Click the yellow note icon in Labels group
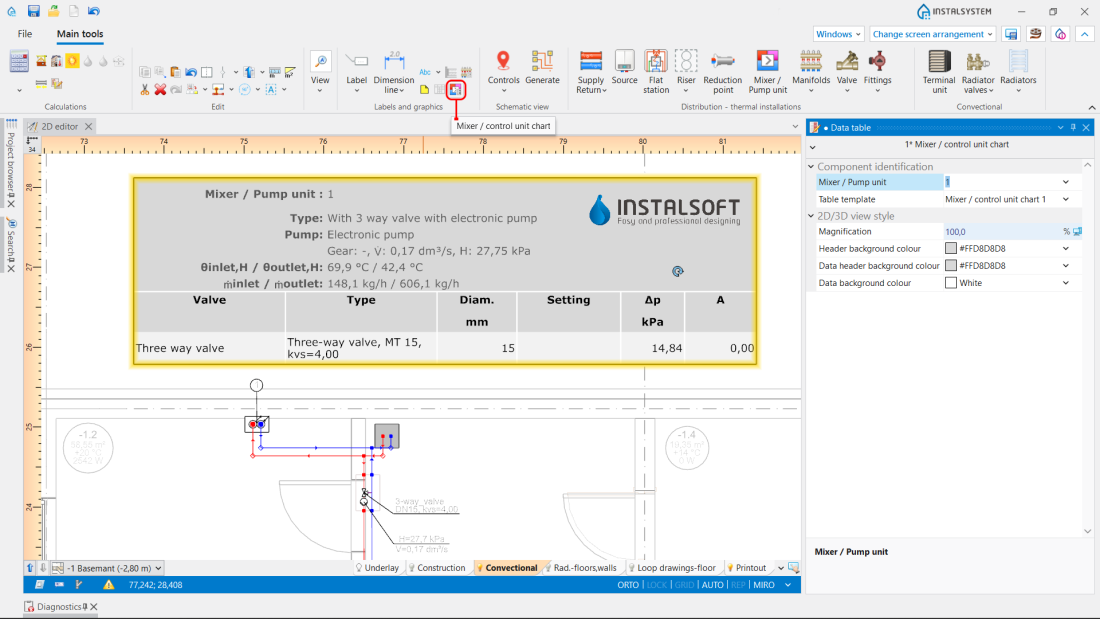This screenshot has width=1100, height=619. tap(424, 89)
